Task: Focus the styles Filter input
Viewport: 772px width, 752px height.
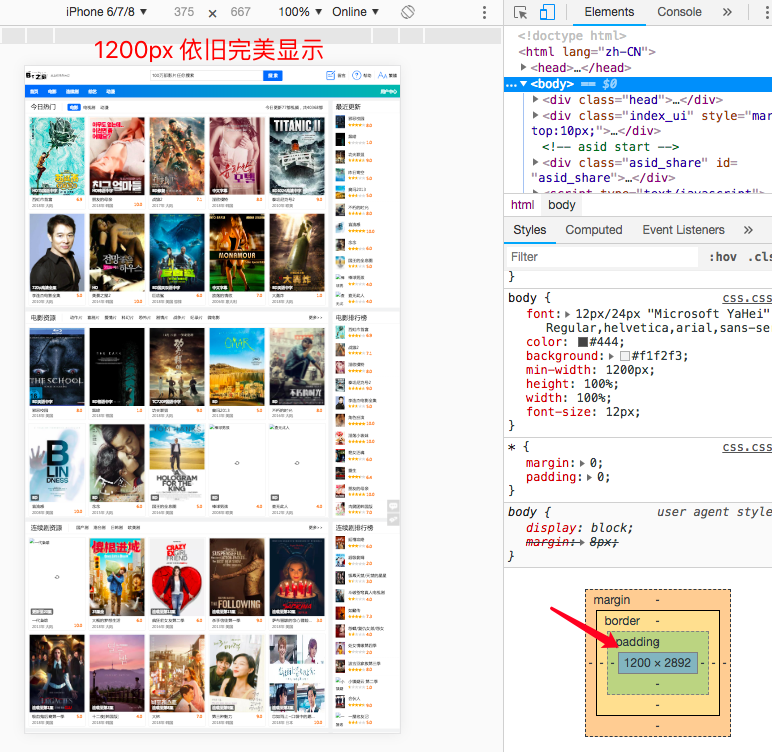Action: click(x=601, y=257)
